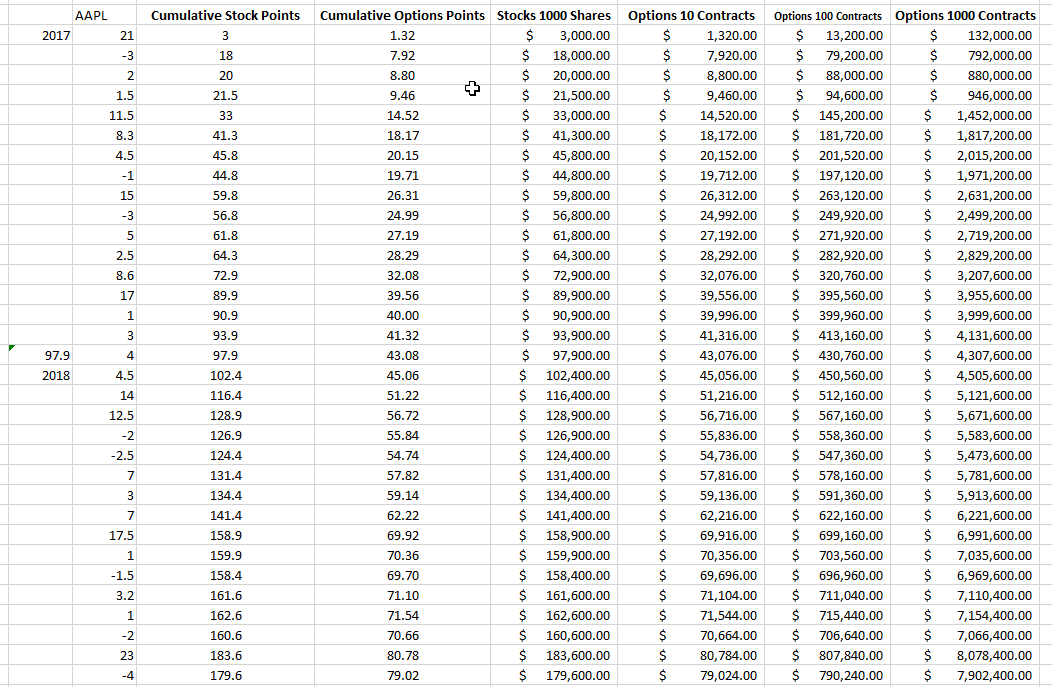Click the 40.00 cell in Cumulative Options Points

(x=402, y=316)
